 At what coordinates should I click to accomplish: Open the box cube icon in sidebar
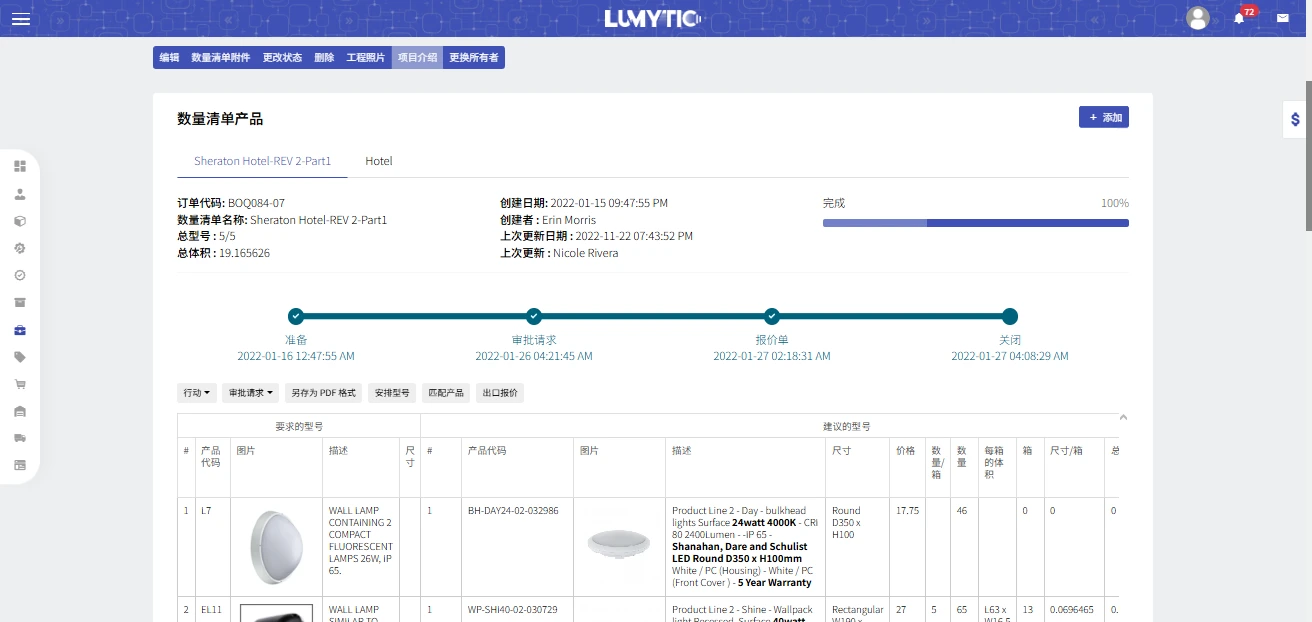coord(20,221)
